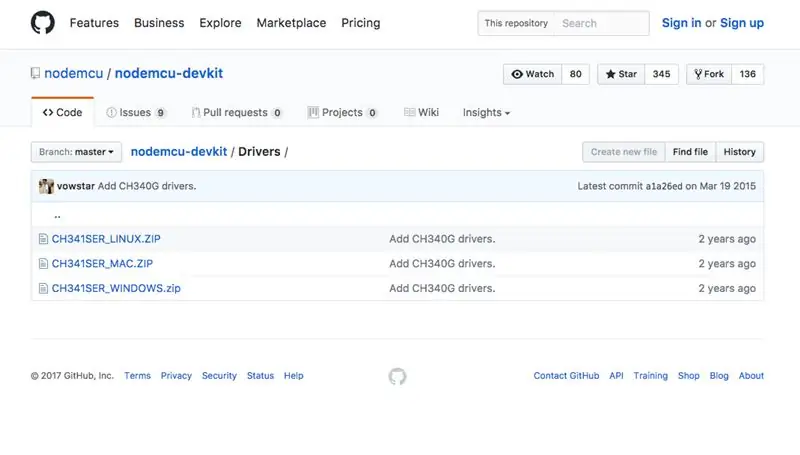
Task: Go up to parent directory (..)
Action: point(57,215)
